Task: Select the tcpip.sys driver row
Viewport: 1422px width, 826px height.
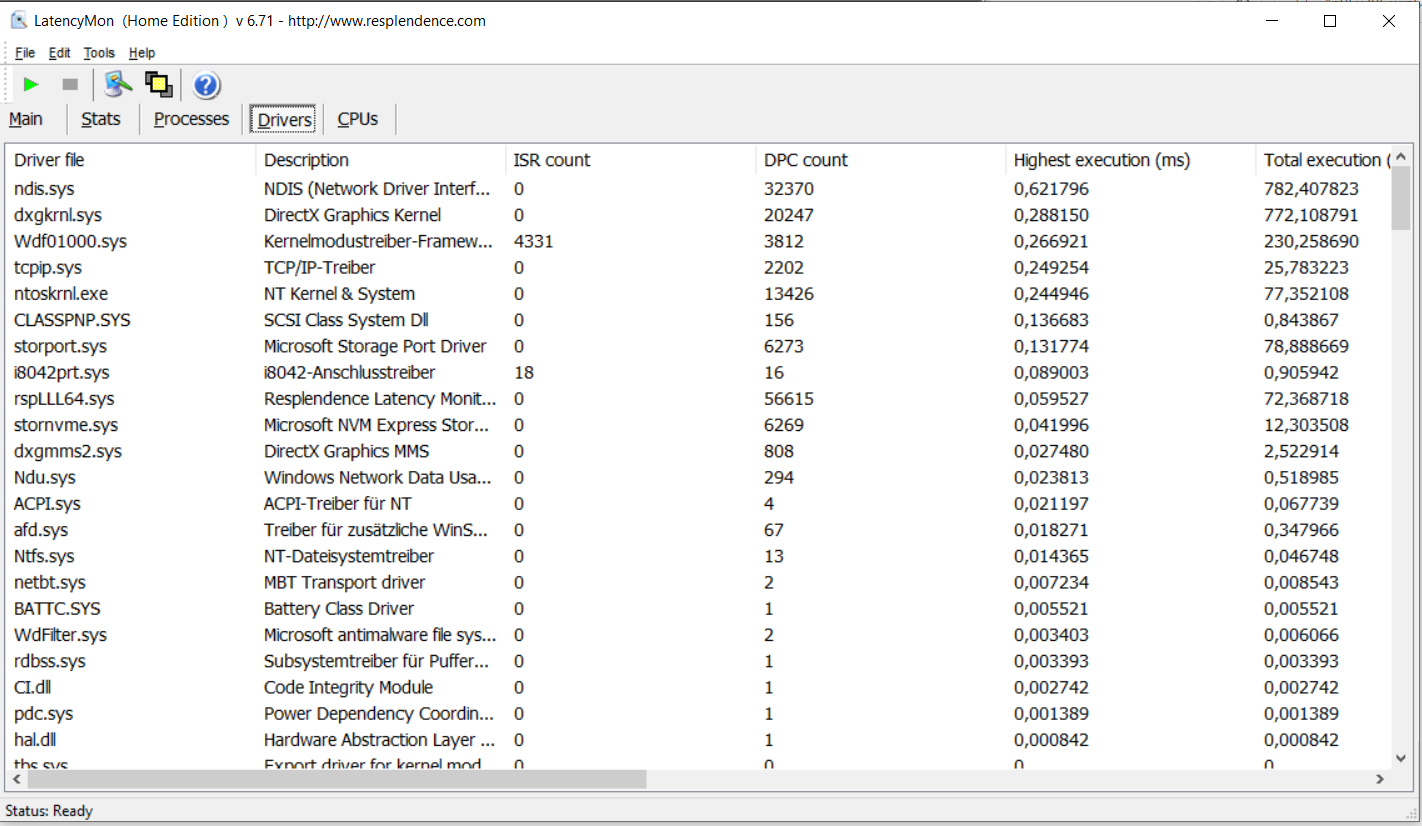Action: 698,267
